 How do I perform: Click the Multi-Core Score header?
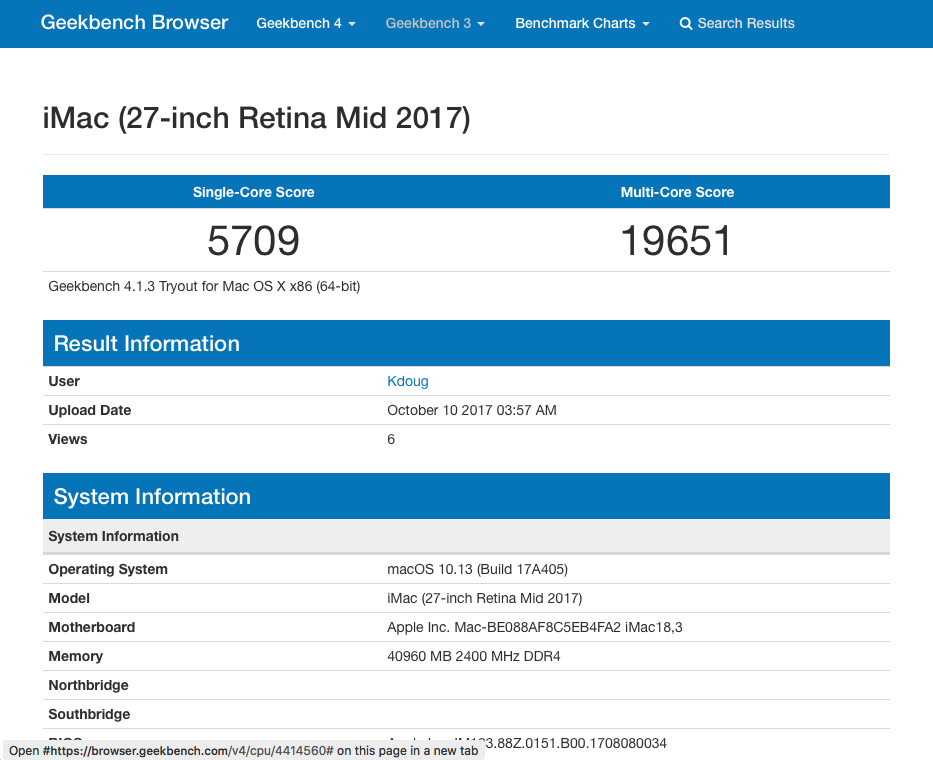point(677,192)
